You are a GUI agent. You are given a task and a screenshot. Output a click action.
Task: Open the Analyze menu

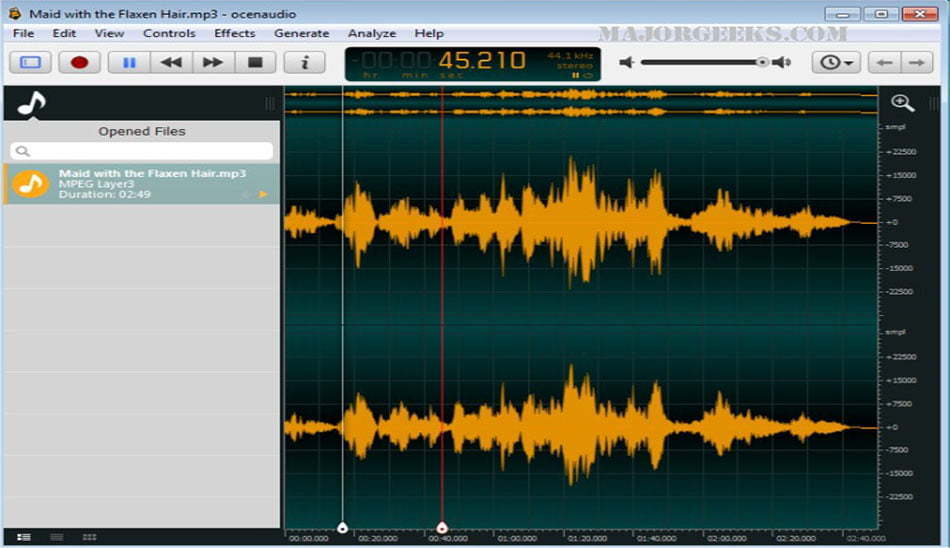coord(372,33)
